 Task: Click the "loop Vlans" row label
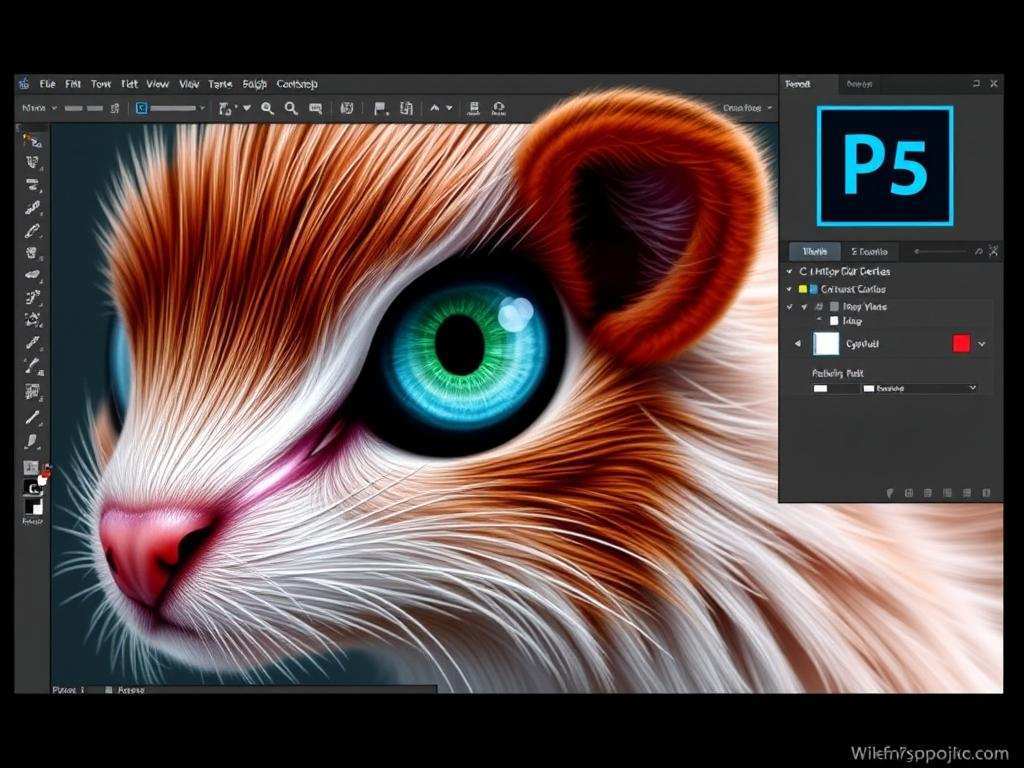point(865,306)
